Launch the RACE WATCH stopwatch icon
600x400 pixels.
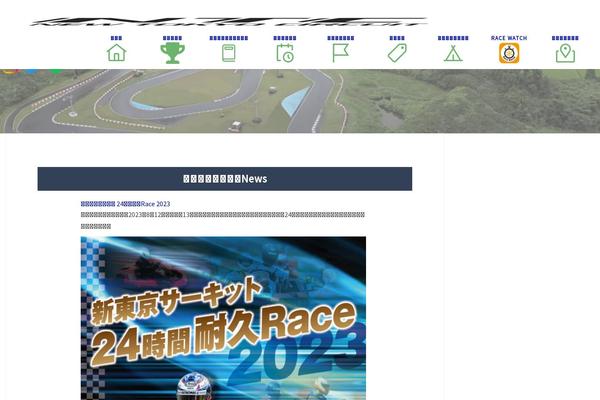pyautogui.click(x=509, y=53)
